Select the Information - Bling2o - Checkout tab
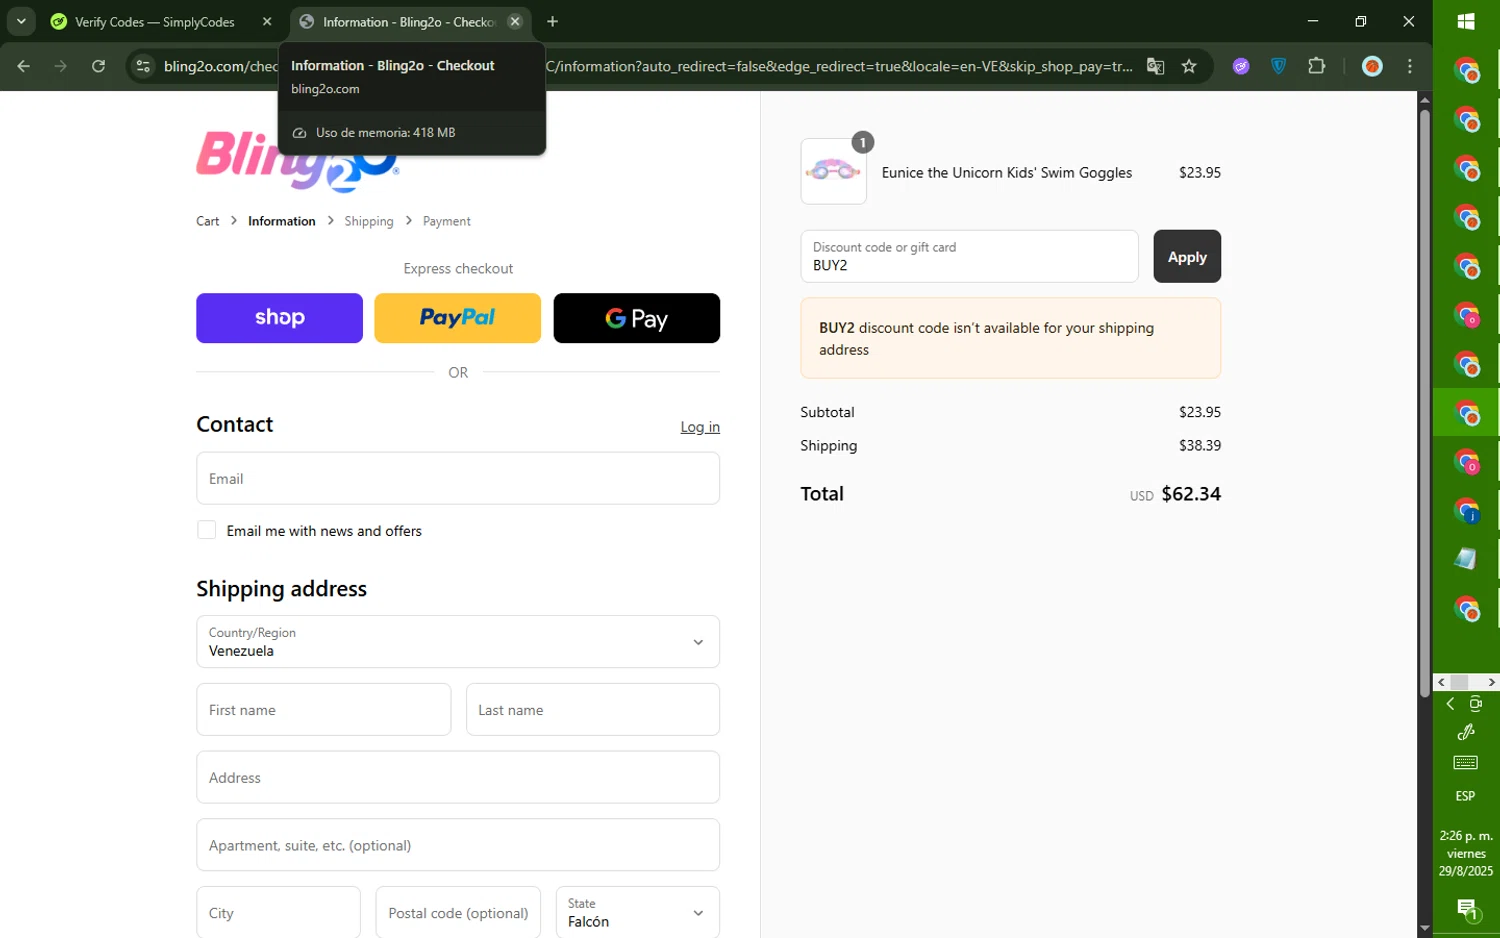This screenshot has width=1500, height=938. click(x=410, y=21)
